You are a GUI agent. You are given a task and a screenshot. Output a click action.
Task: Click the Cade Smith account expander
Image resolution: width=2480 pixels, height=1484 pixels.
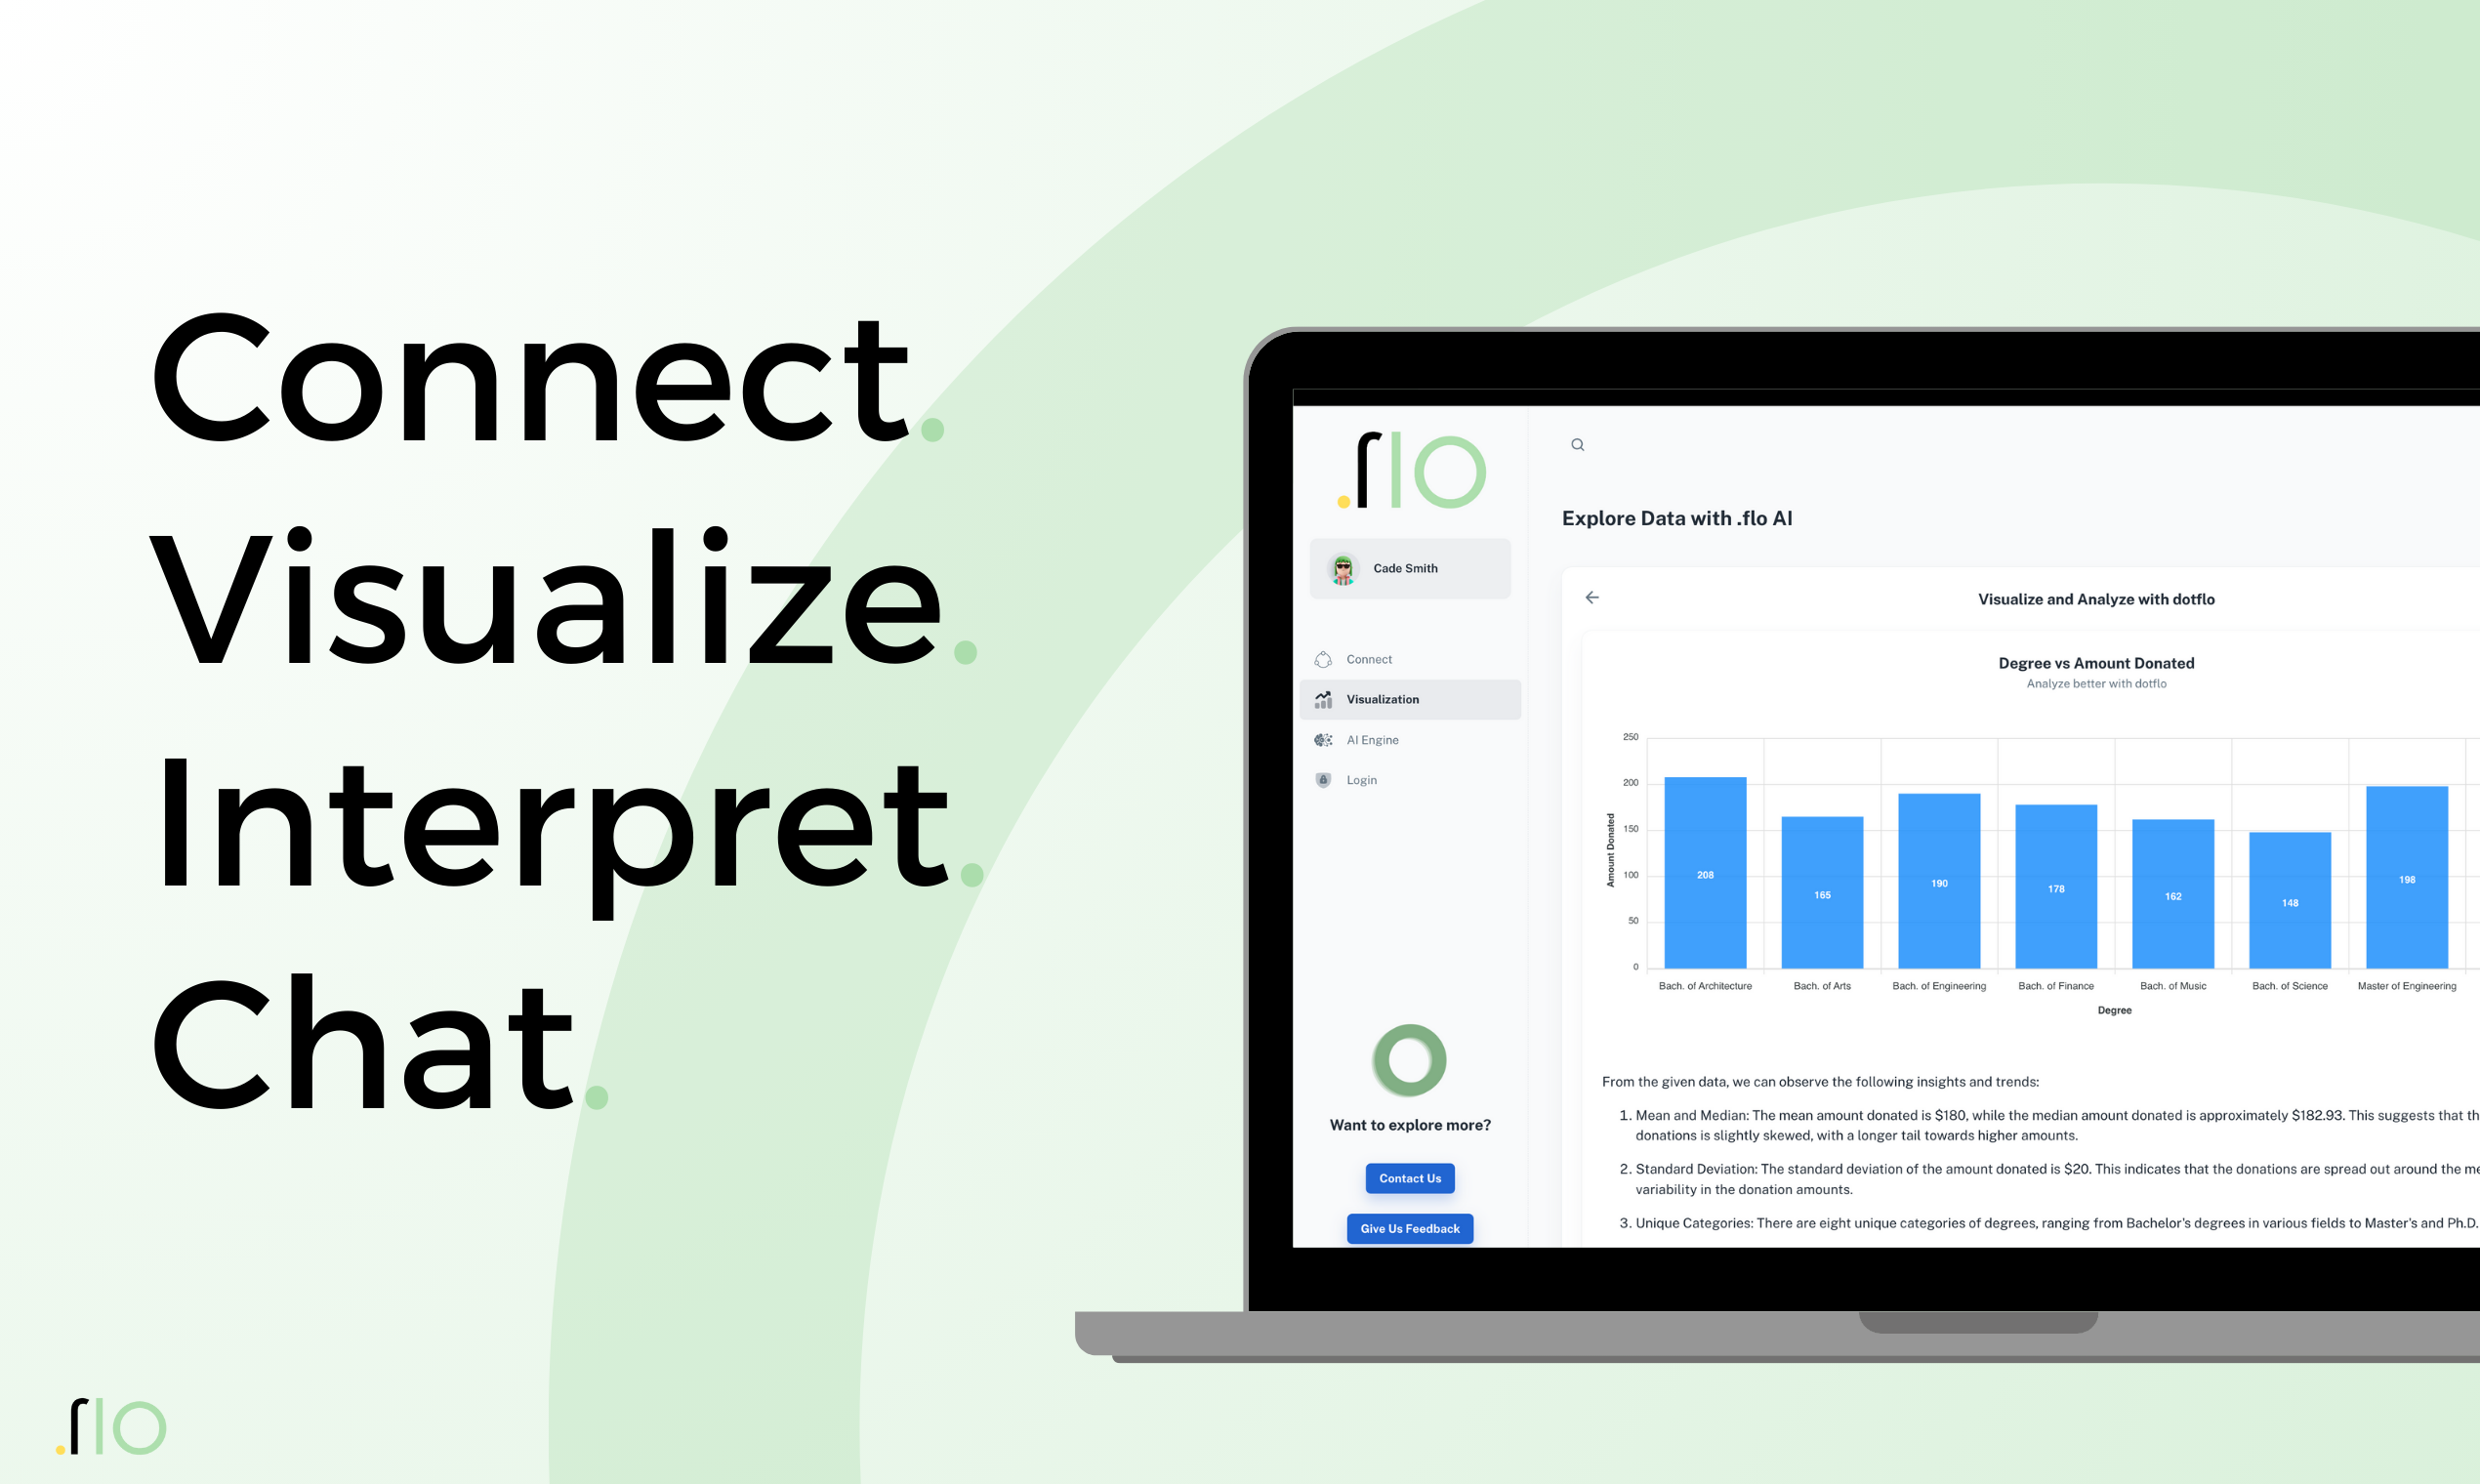click(x=1413, y=567)
